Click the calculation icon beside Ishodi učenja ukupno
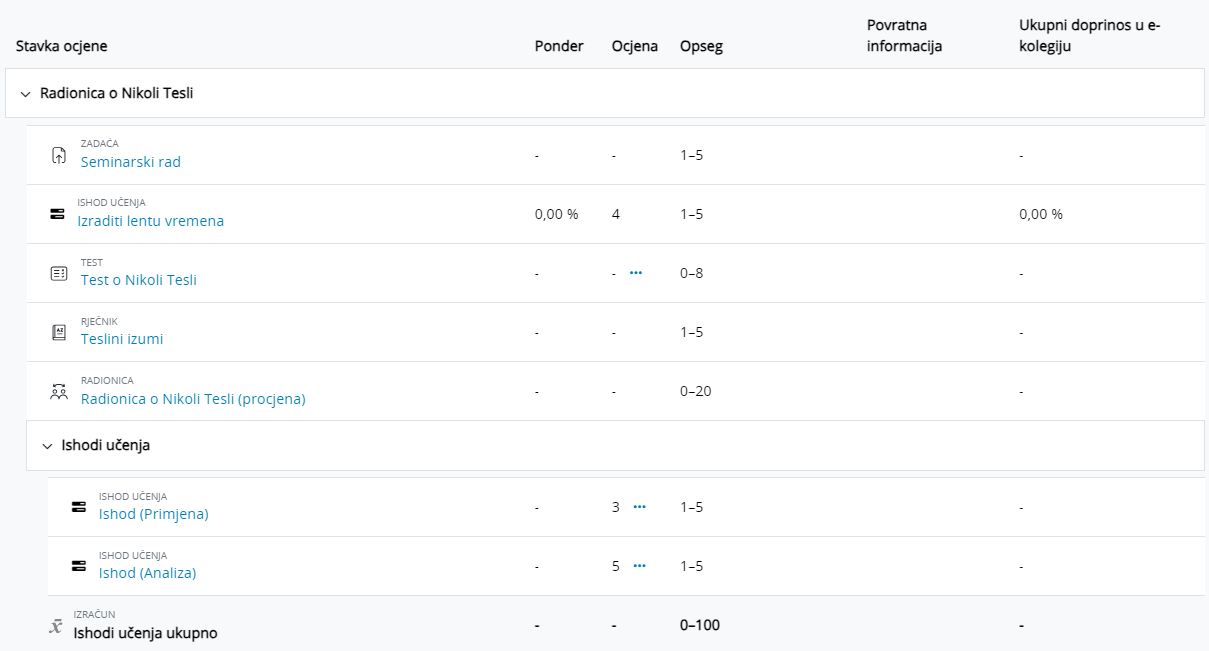This screenshot has height=651, width=1209. pyautogui.click(x=57, y=625)
